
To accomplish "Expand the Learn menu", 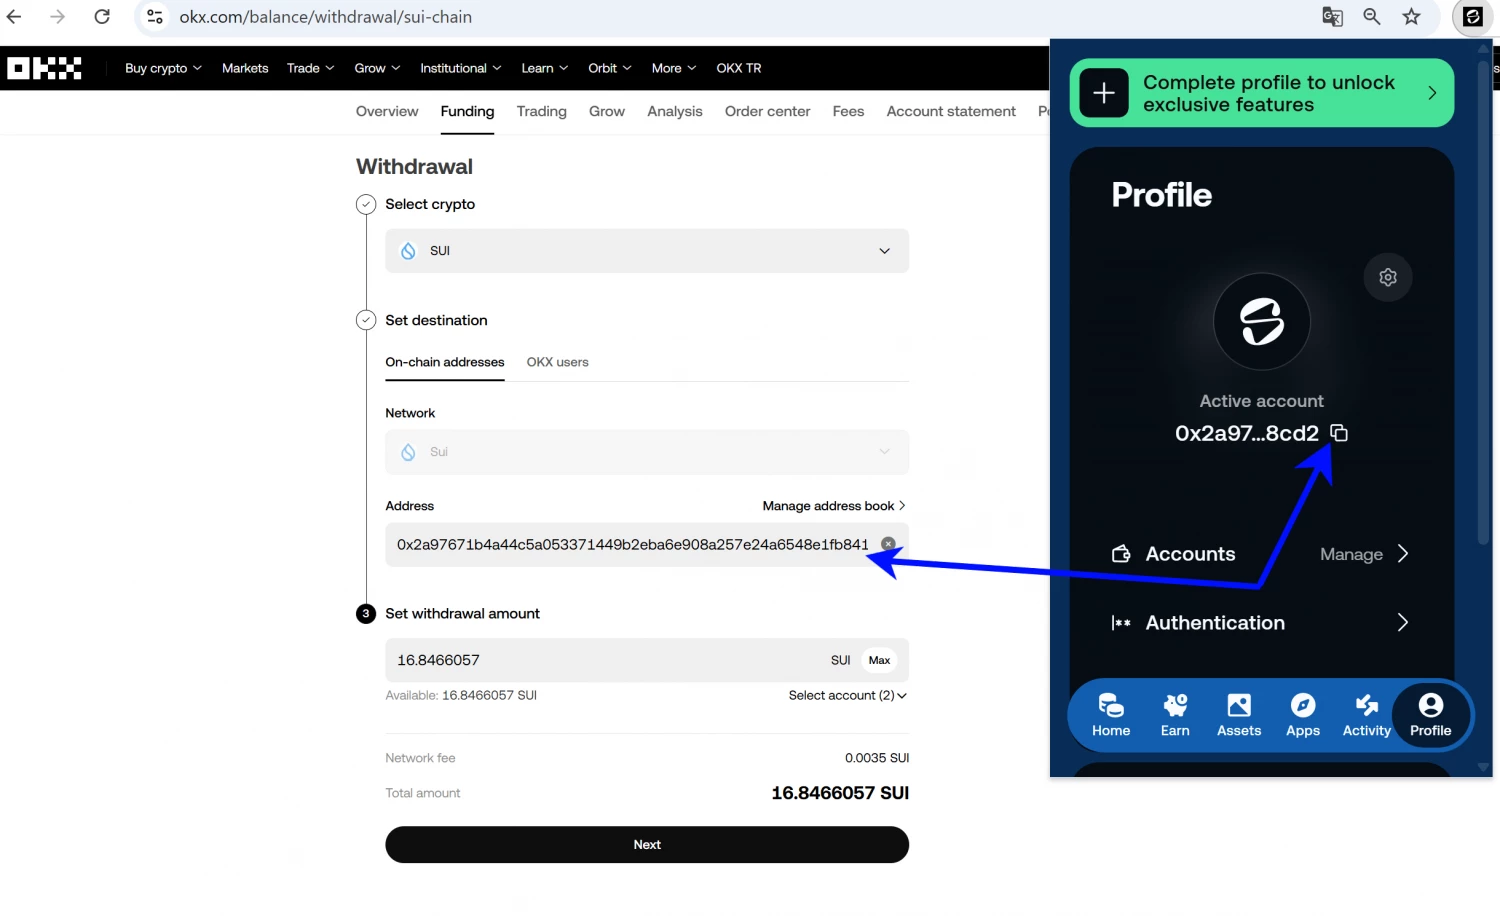I will [544, 68].
